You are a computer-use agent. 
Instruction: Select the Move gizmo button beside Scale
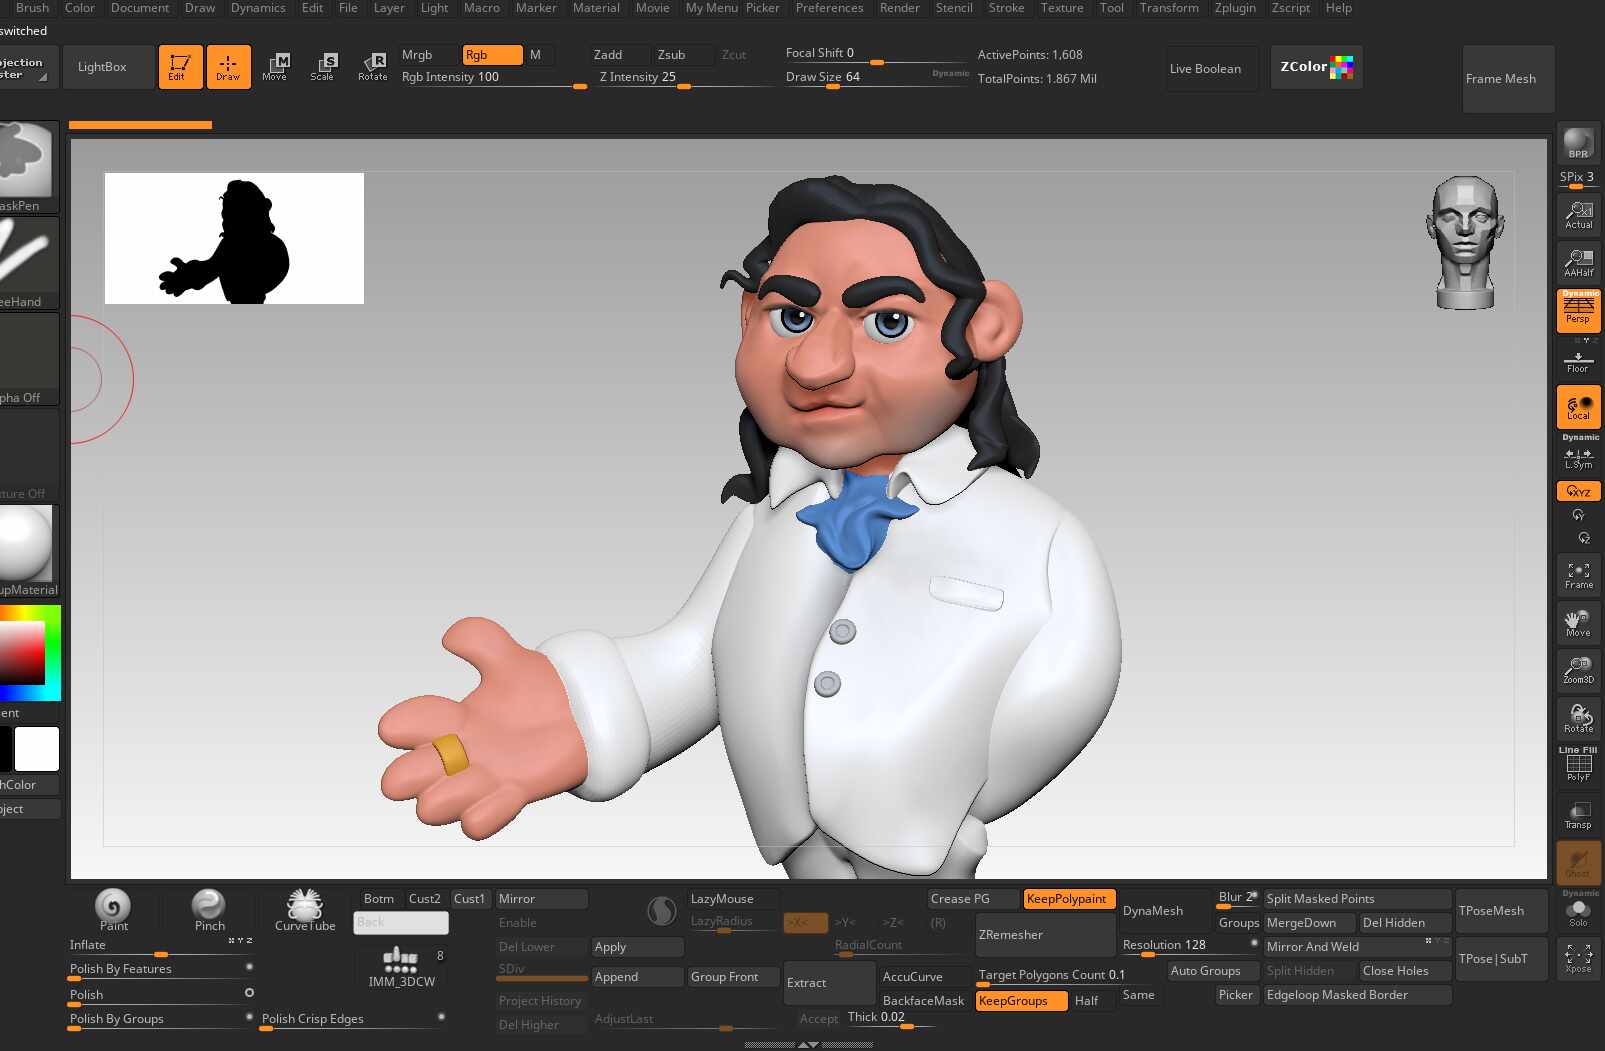click(275, 67)
